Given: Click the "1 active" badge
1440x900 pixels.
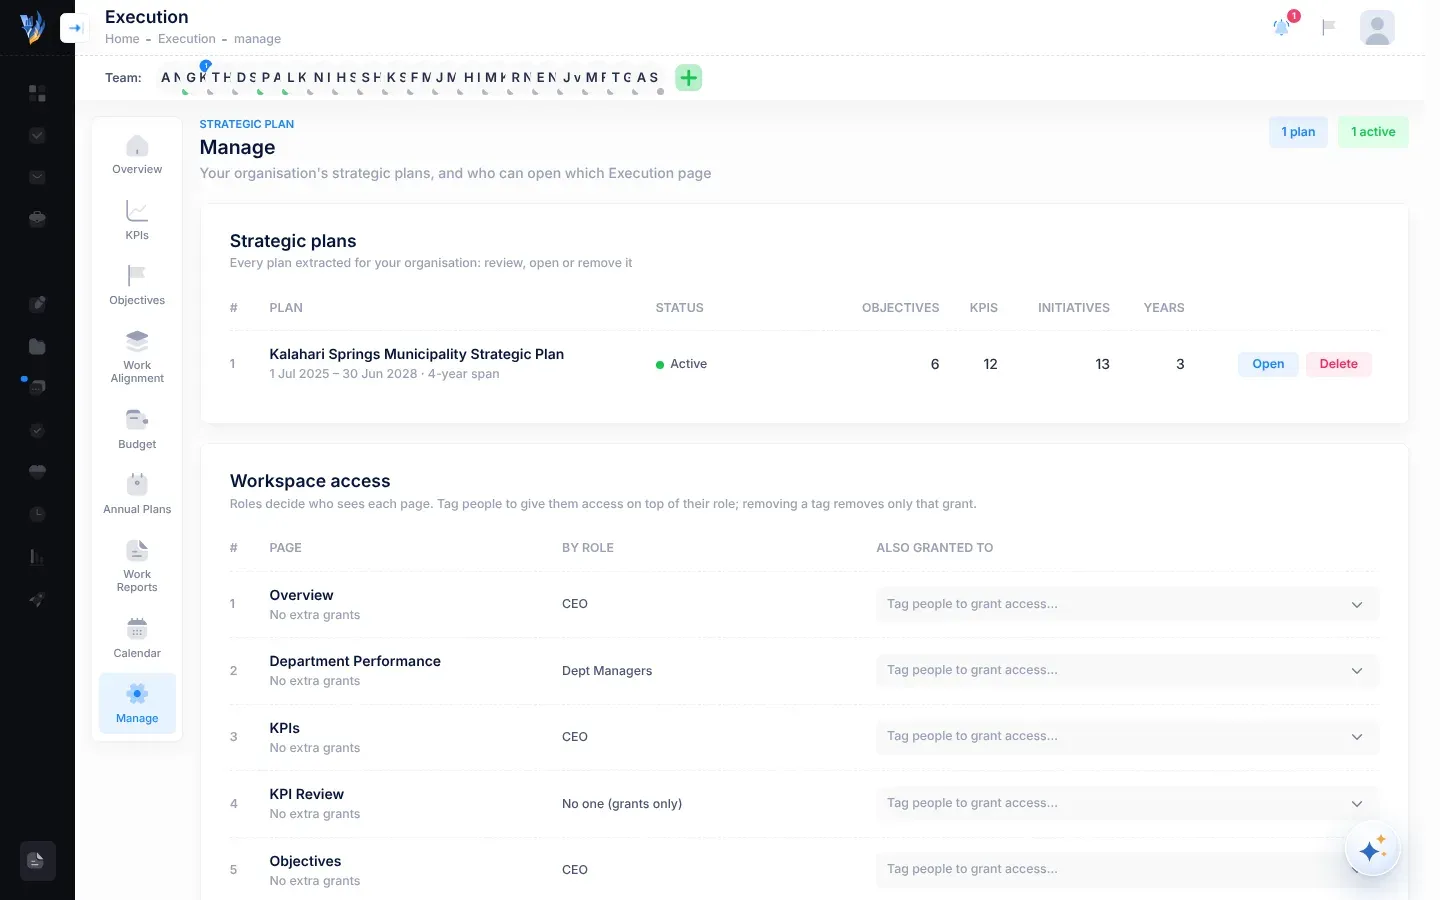Looking at the screenshot, I should pos(1373,132).
